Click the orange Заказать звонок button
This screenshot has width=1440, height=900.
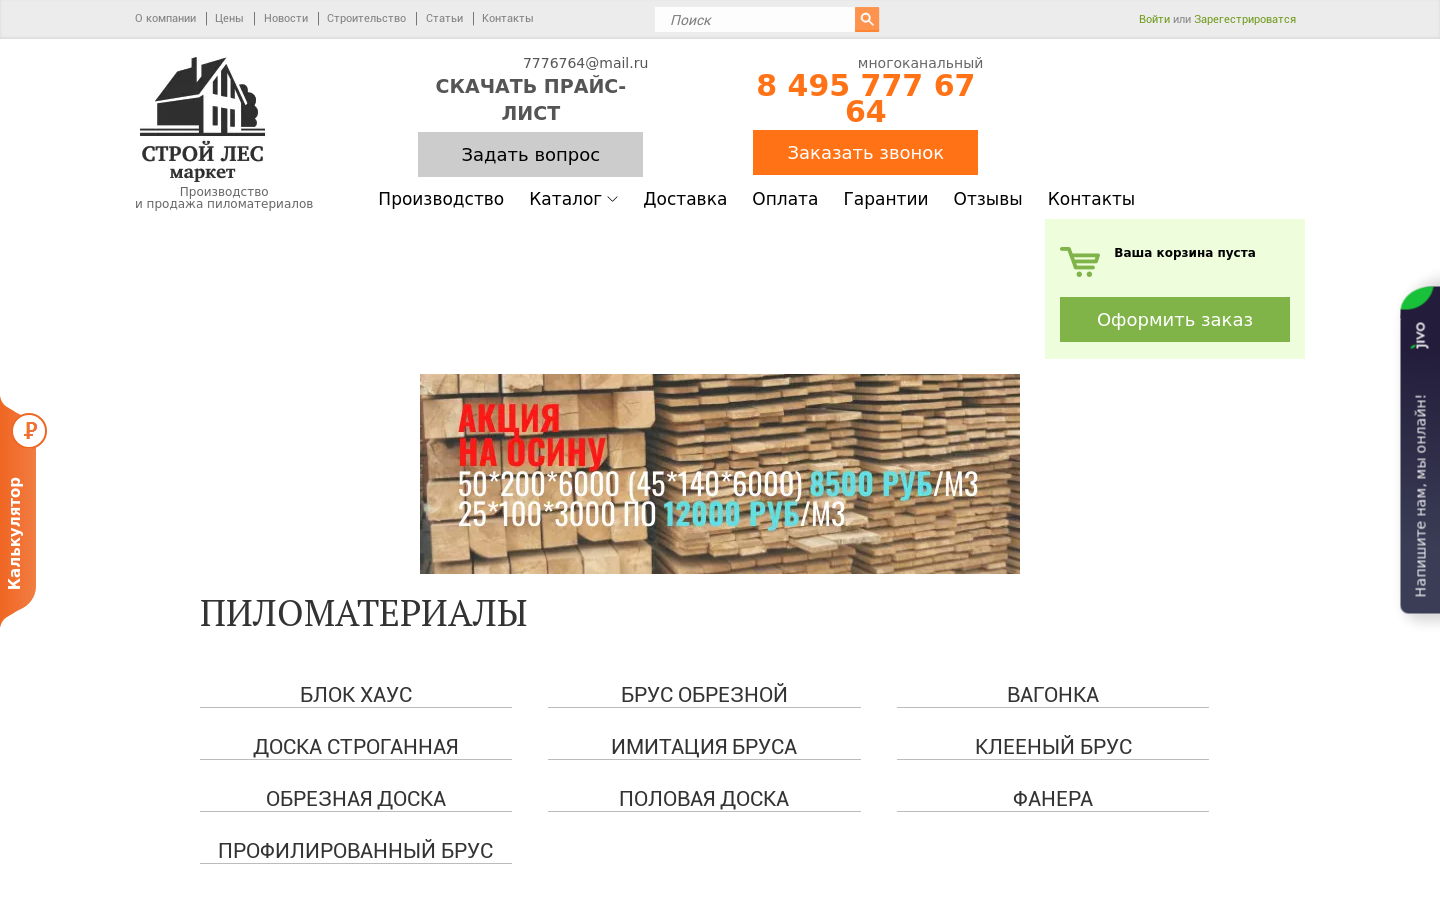click(865, 152)
